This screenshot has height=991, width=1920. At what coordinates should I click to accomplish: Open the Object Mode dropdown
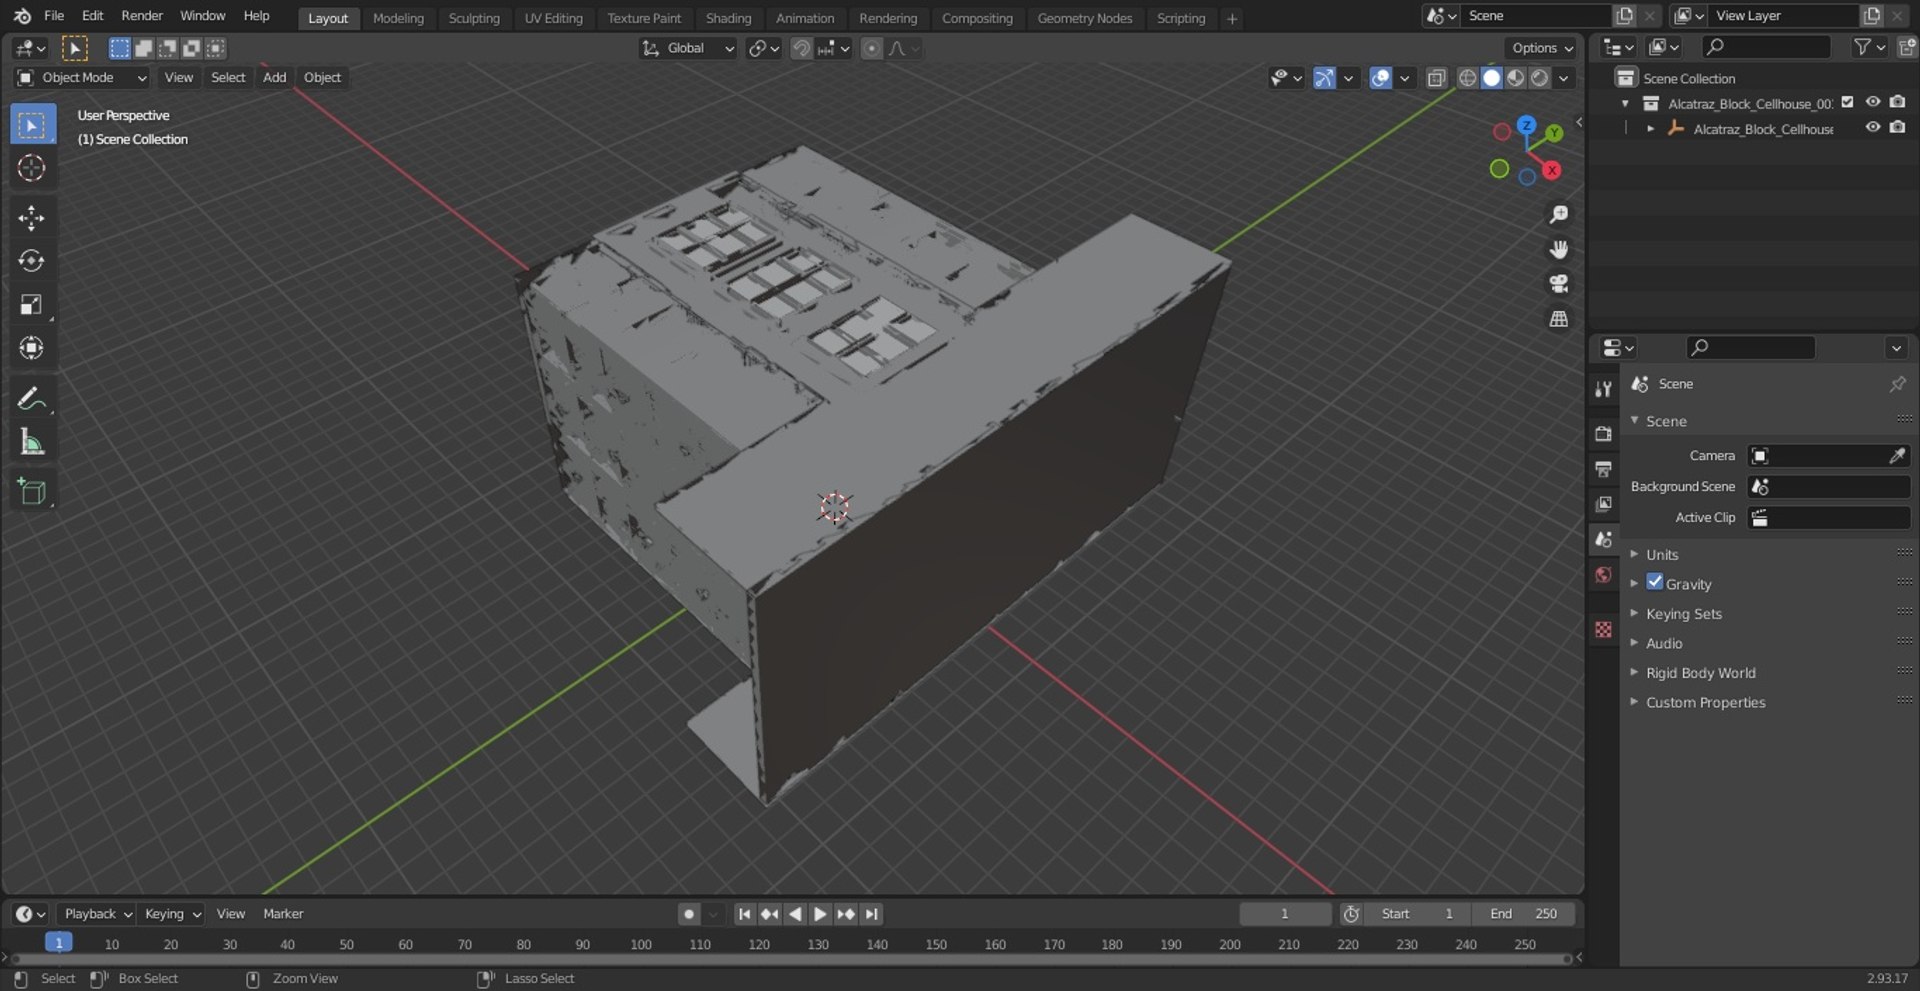coord(82,78)
